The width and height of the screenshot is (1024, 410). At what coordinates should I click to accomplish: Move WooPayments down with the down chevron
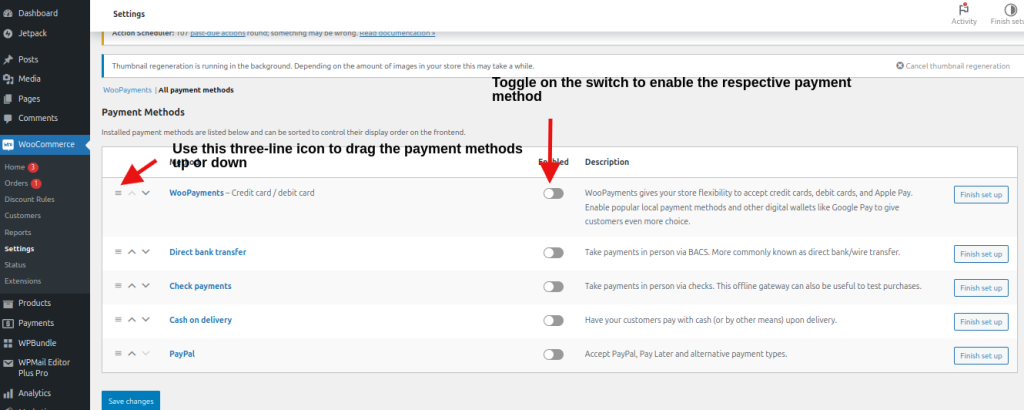(x=146, y=193)
